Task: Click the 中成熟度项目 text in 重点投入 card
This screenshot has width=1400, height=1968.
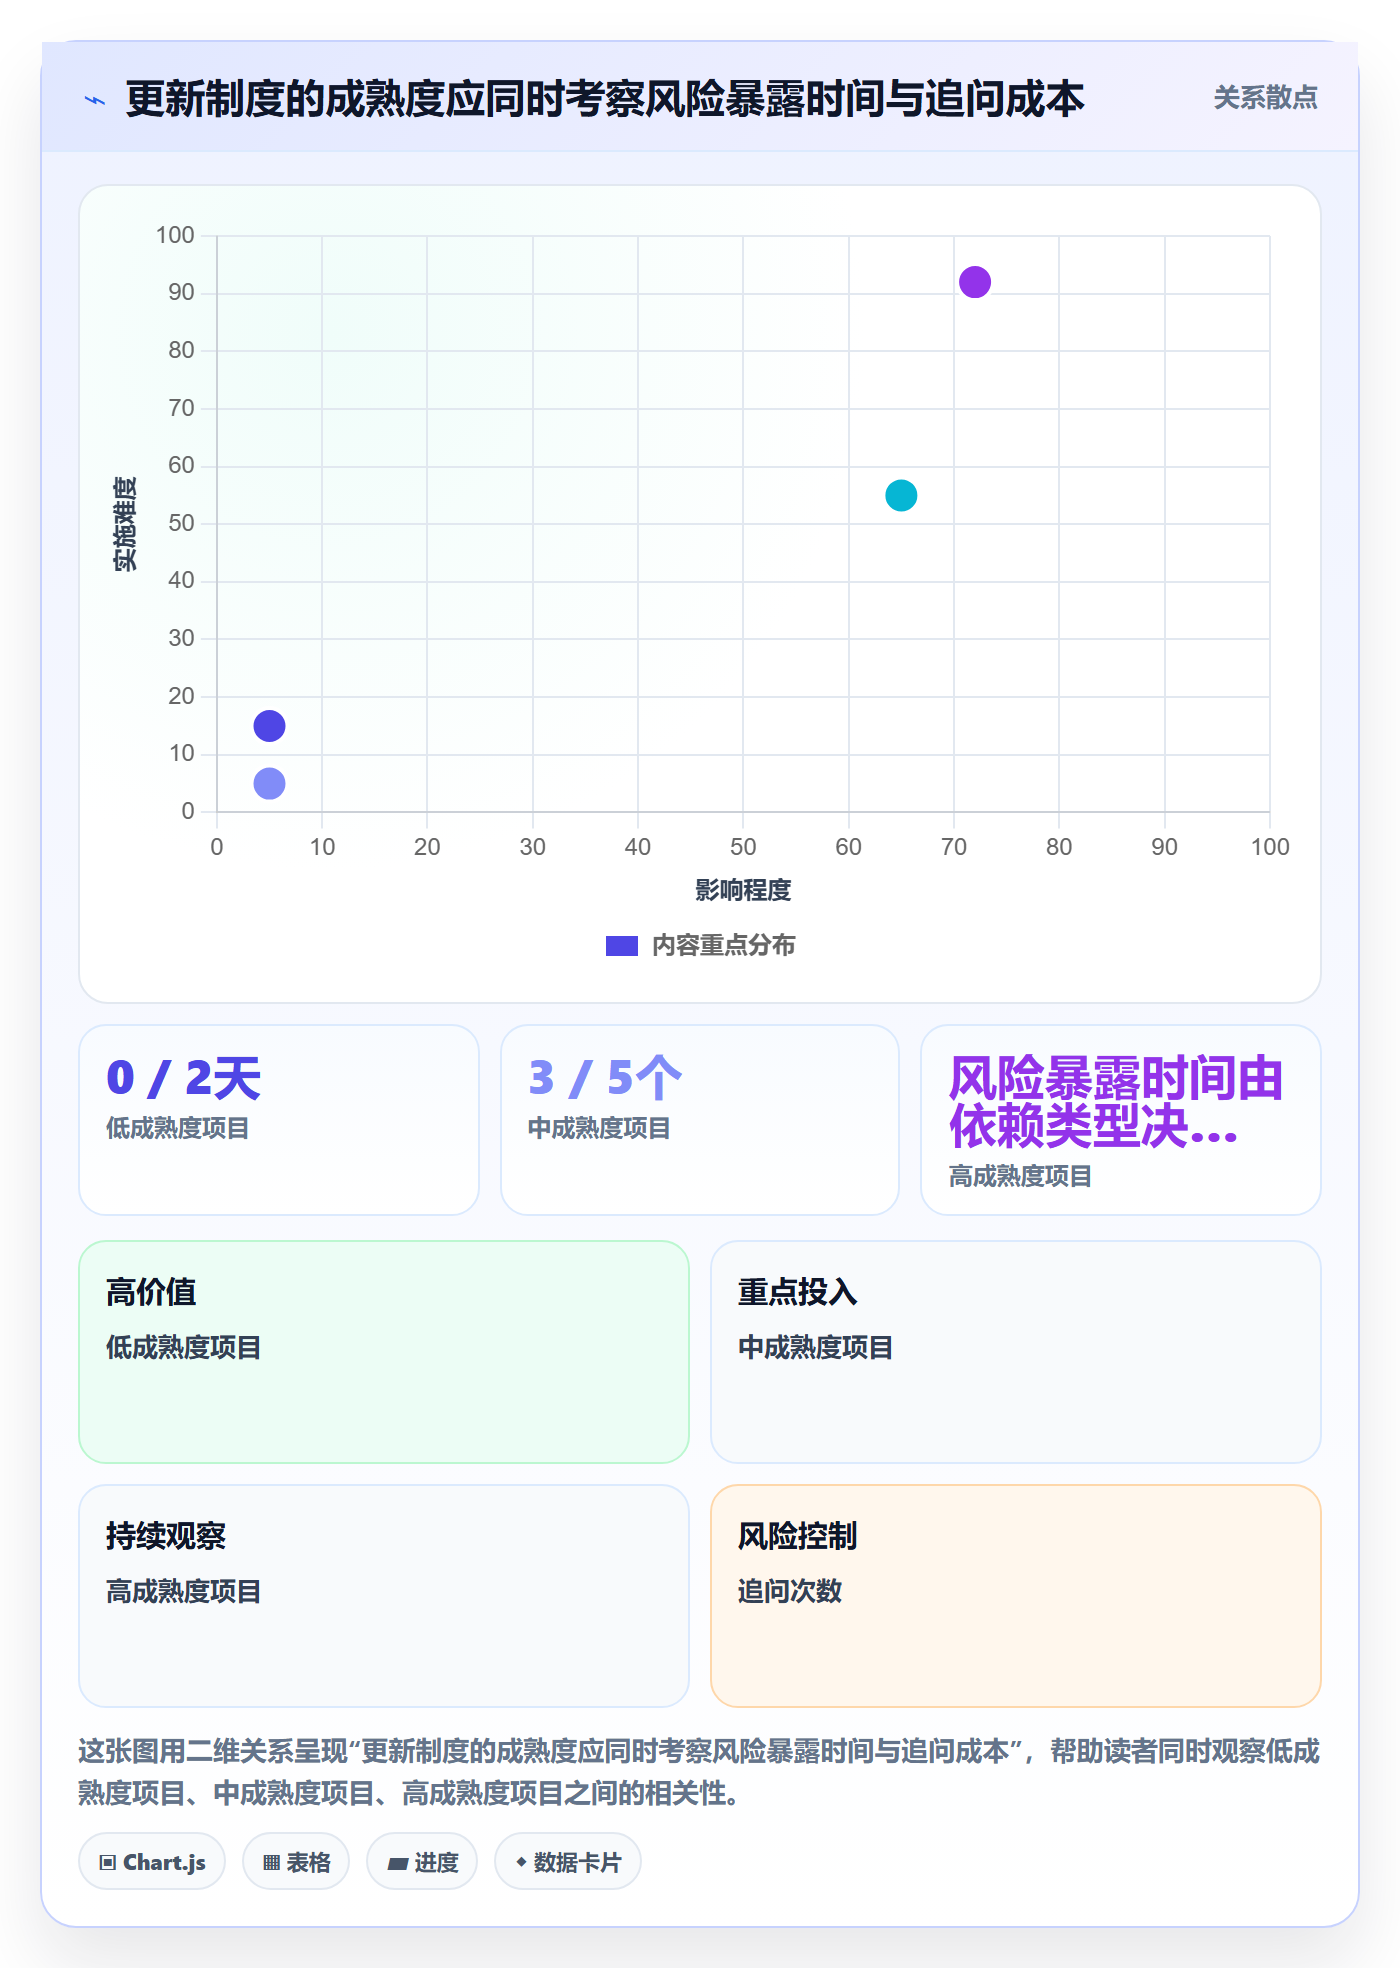Action: click(816, 1347)
